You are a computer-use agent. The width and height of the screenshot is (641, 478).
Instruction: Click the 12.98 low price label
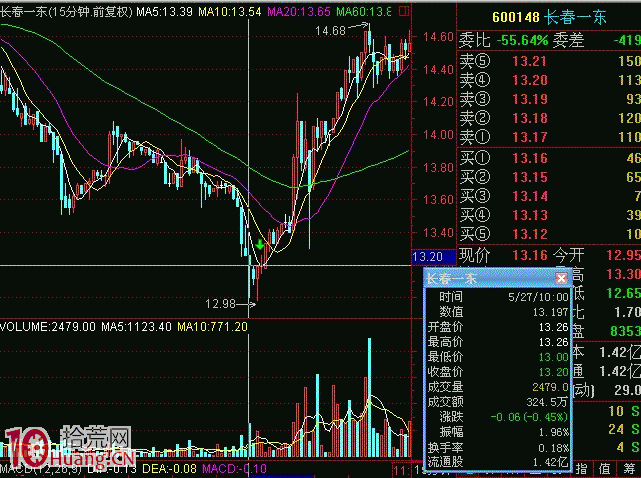pyautogui.click(x=220, y=304)
